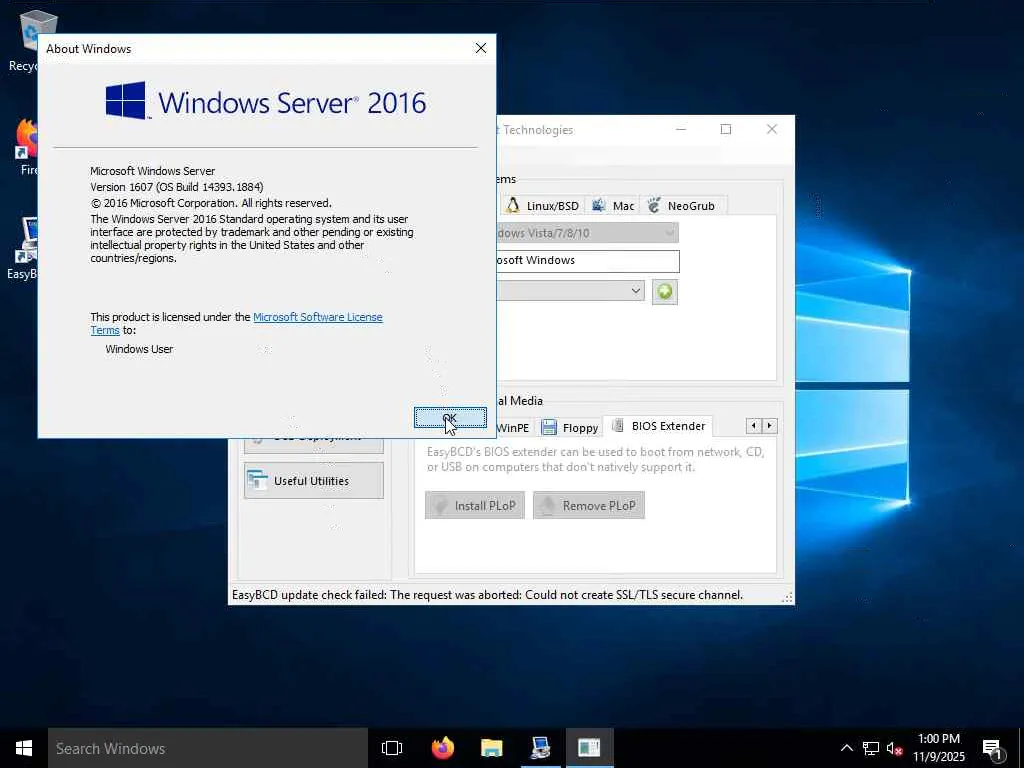Maximize the EasyBCD window
The height and width of the screenshot is (768, 1024).
(726, 129)
